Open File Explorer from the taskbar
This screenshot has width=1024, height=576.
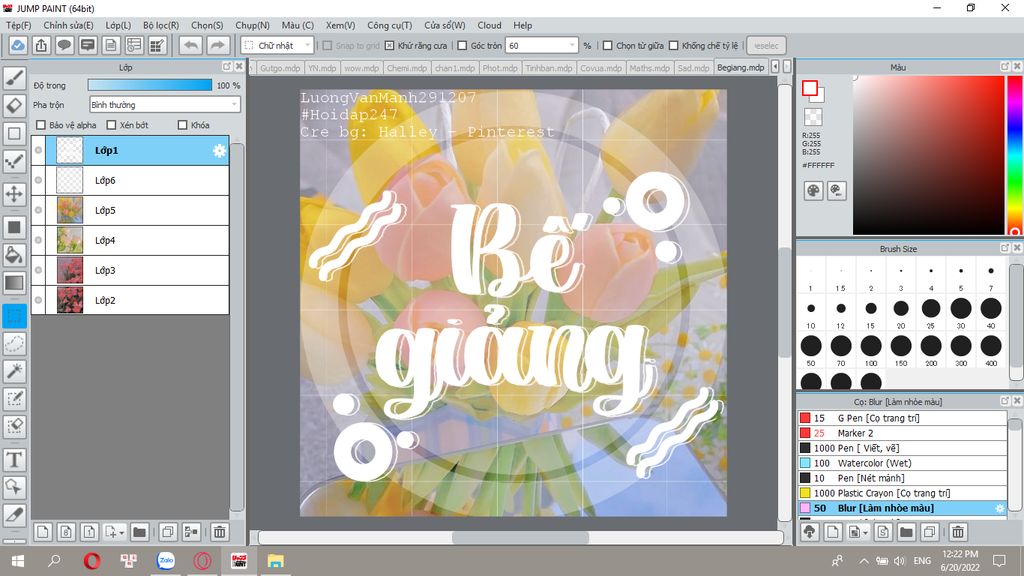coord(276,560)
